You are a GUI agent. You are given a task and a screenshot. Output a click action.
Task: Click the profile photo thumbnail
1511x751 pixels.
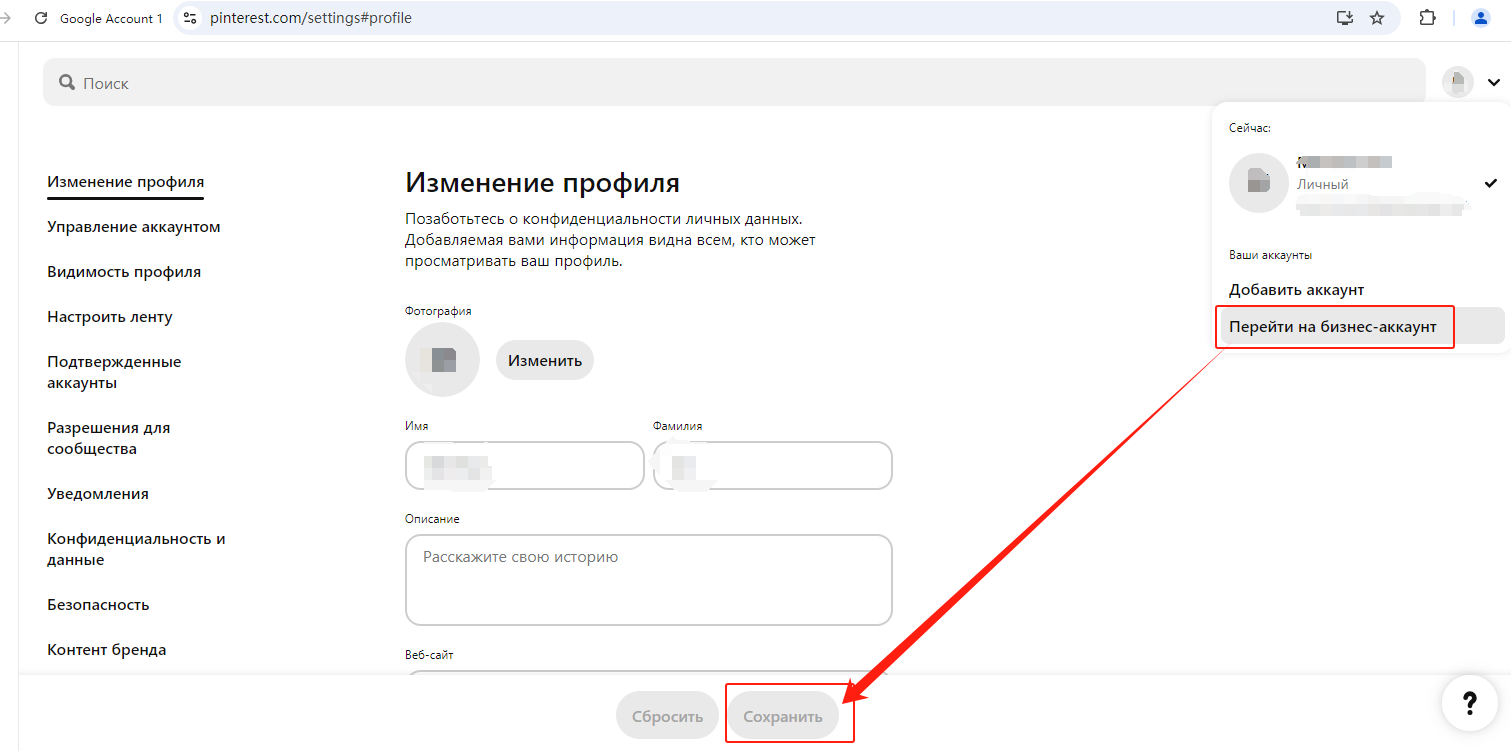(442, 360)
